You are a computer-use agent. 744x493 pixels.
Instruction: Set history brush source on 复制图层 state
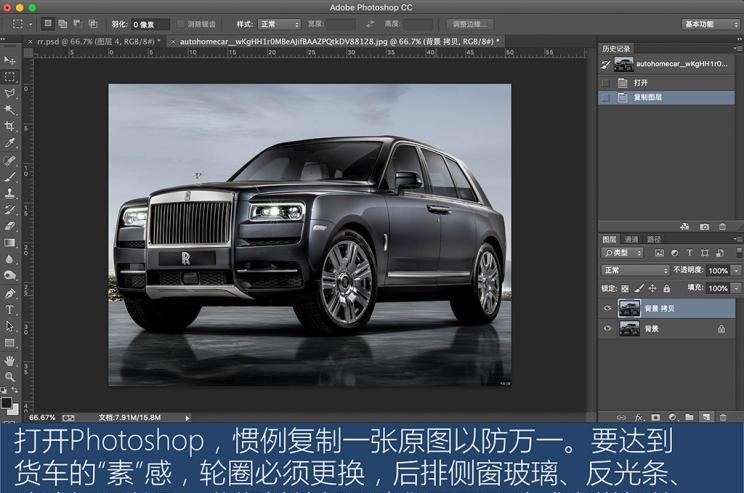point(605,97)
